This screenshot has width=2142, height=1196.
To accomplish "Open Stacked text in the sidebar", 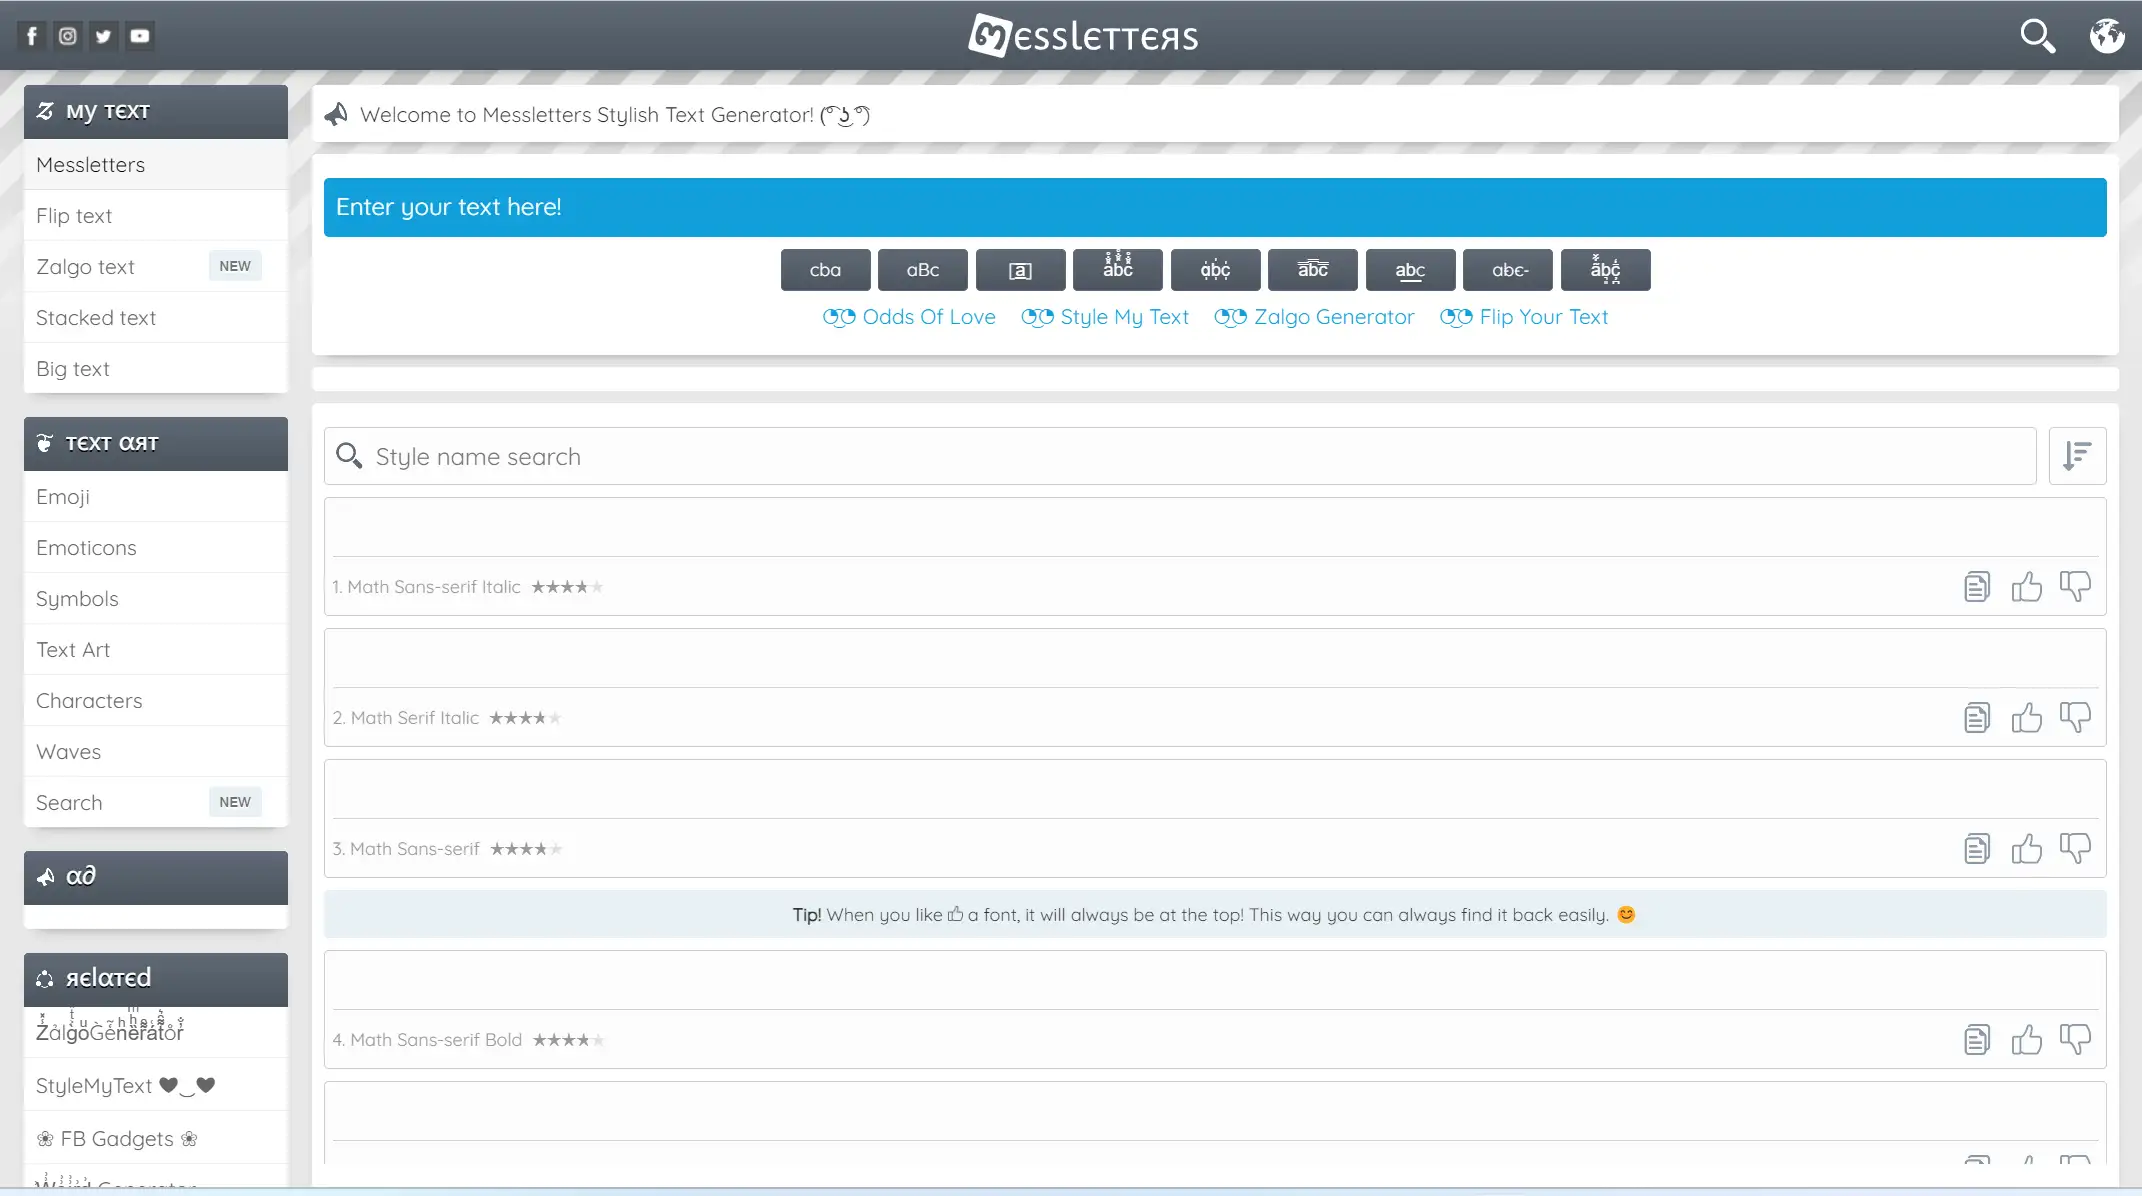I will 156,318.
